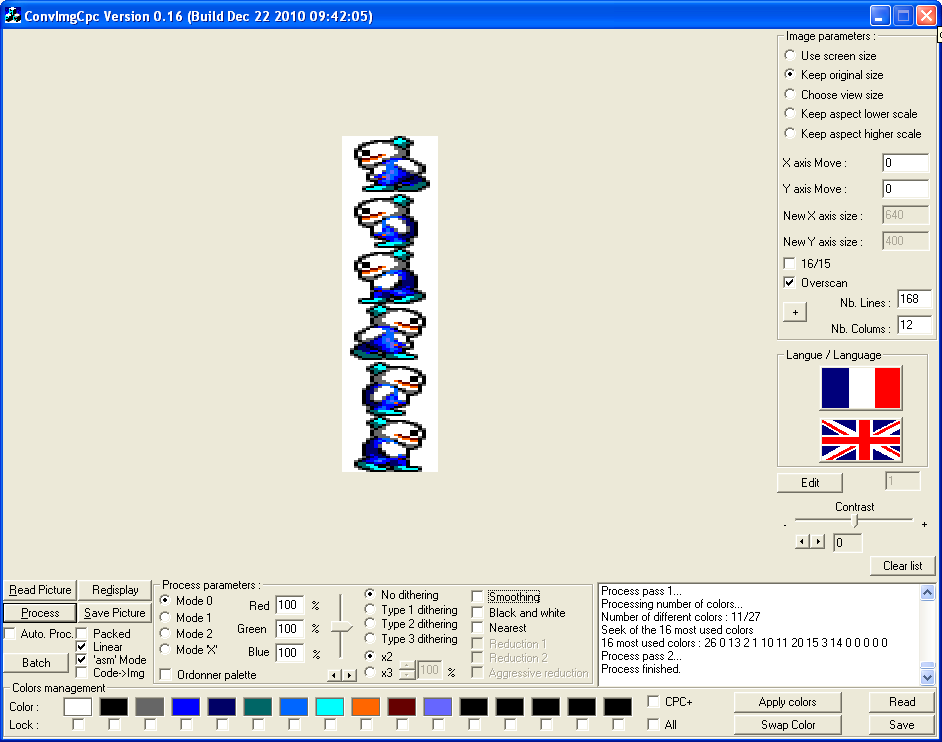Click the palette Save button

(902, 725)
